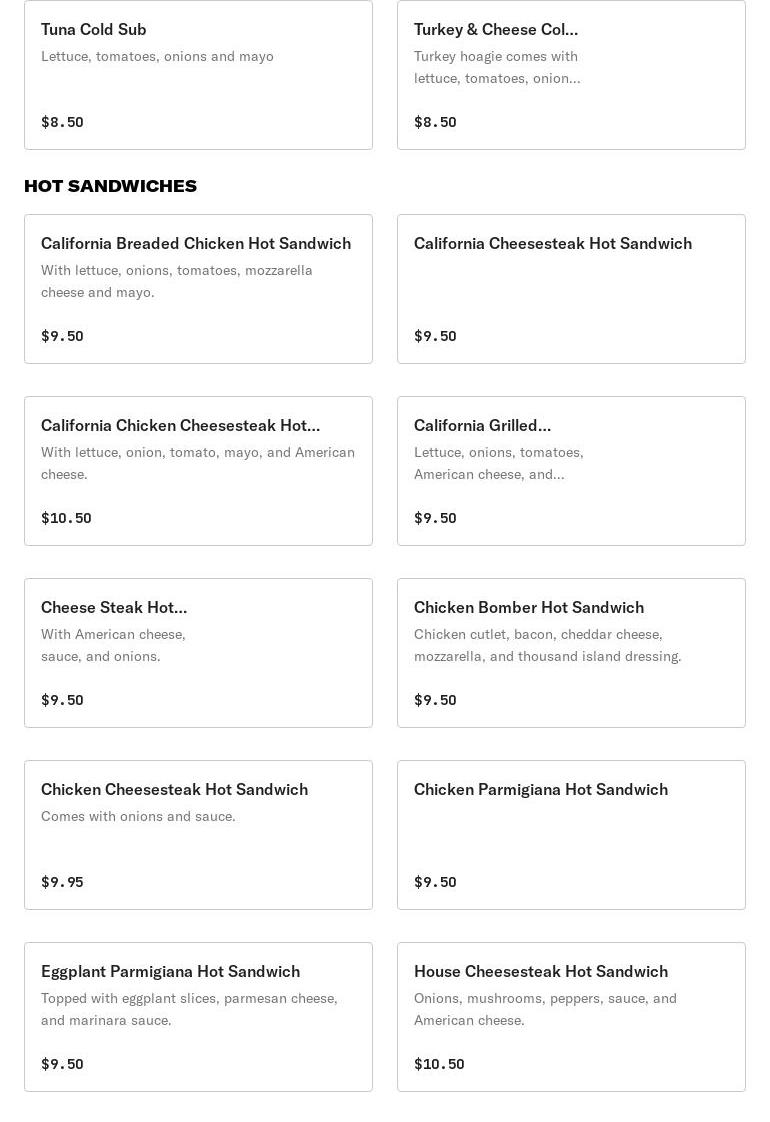The width and height of the screenshot is (770, 1122).
Task: Click the Tuna Cold Sub $8.50 price
Action: pos(62,122)
